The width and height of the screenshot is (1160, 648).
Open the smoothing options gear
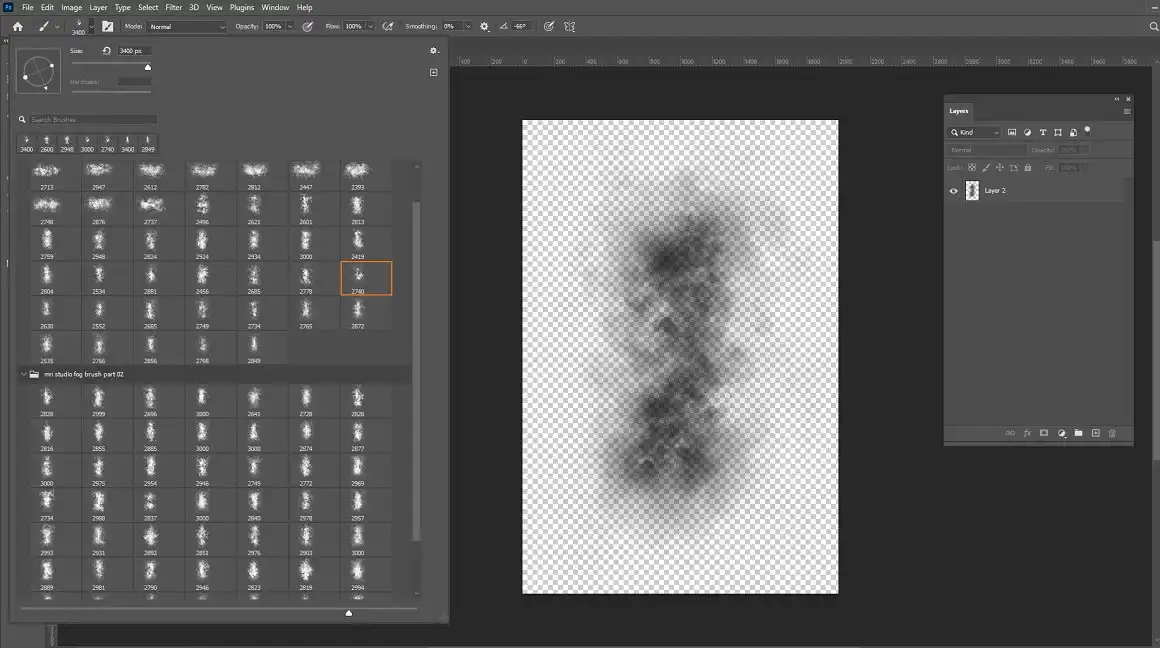(x=485, y=27)
